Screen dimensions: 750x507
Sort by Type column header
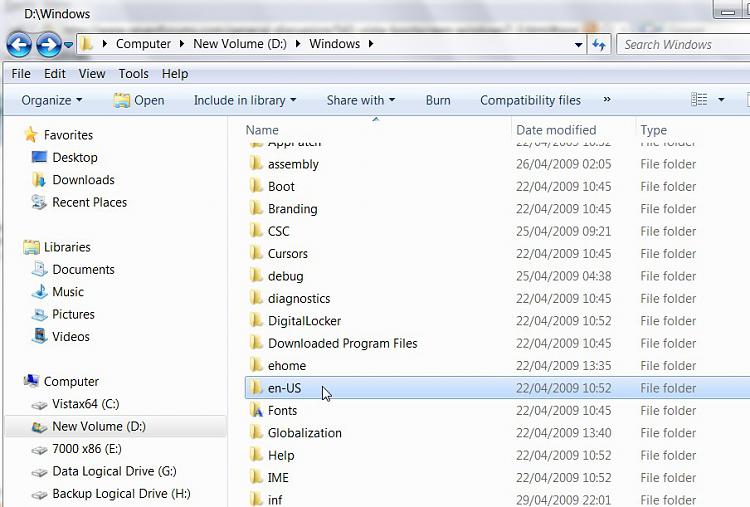pyautogui.click(x=654, y=130)
